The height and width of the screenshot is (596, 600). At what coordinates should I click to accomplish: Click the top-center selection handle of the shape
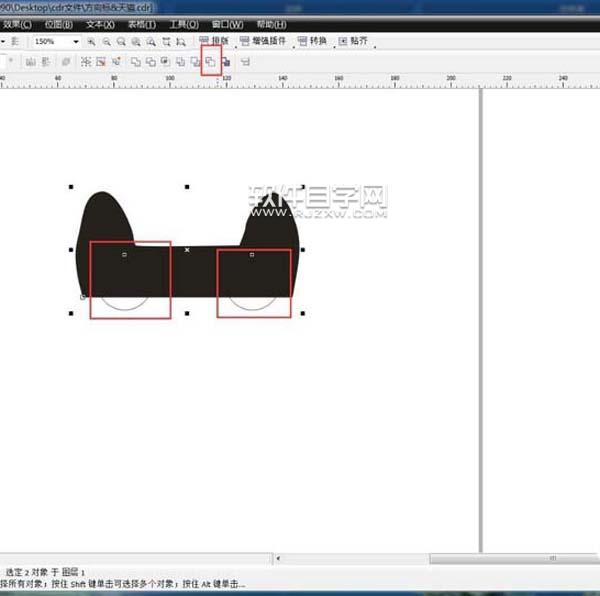187,186
